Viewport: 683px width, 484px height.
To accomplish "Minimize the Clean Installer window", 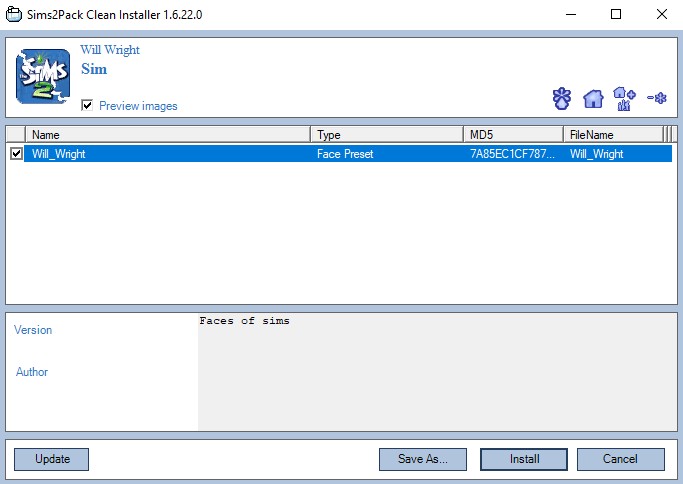I will pyautogui.click(x=571, y=14).
